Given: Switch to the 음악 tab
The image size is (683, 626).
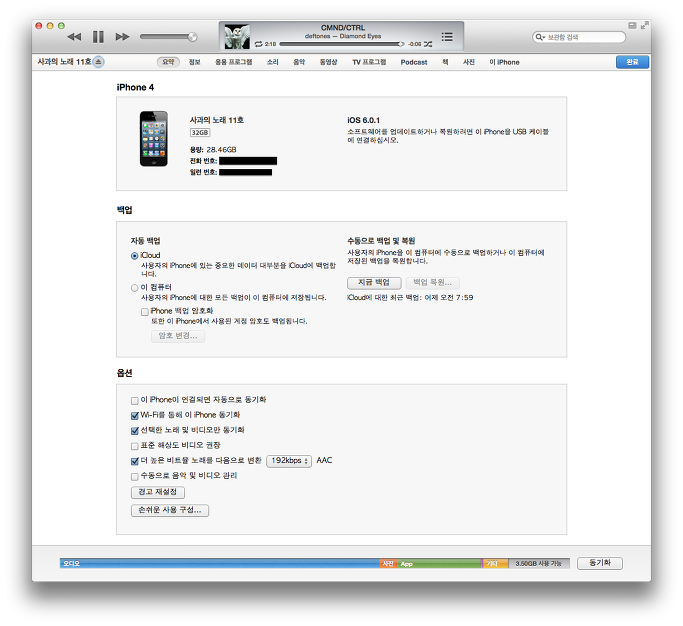Looking at the screenshot, I should (x=299, y=62).
